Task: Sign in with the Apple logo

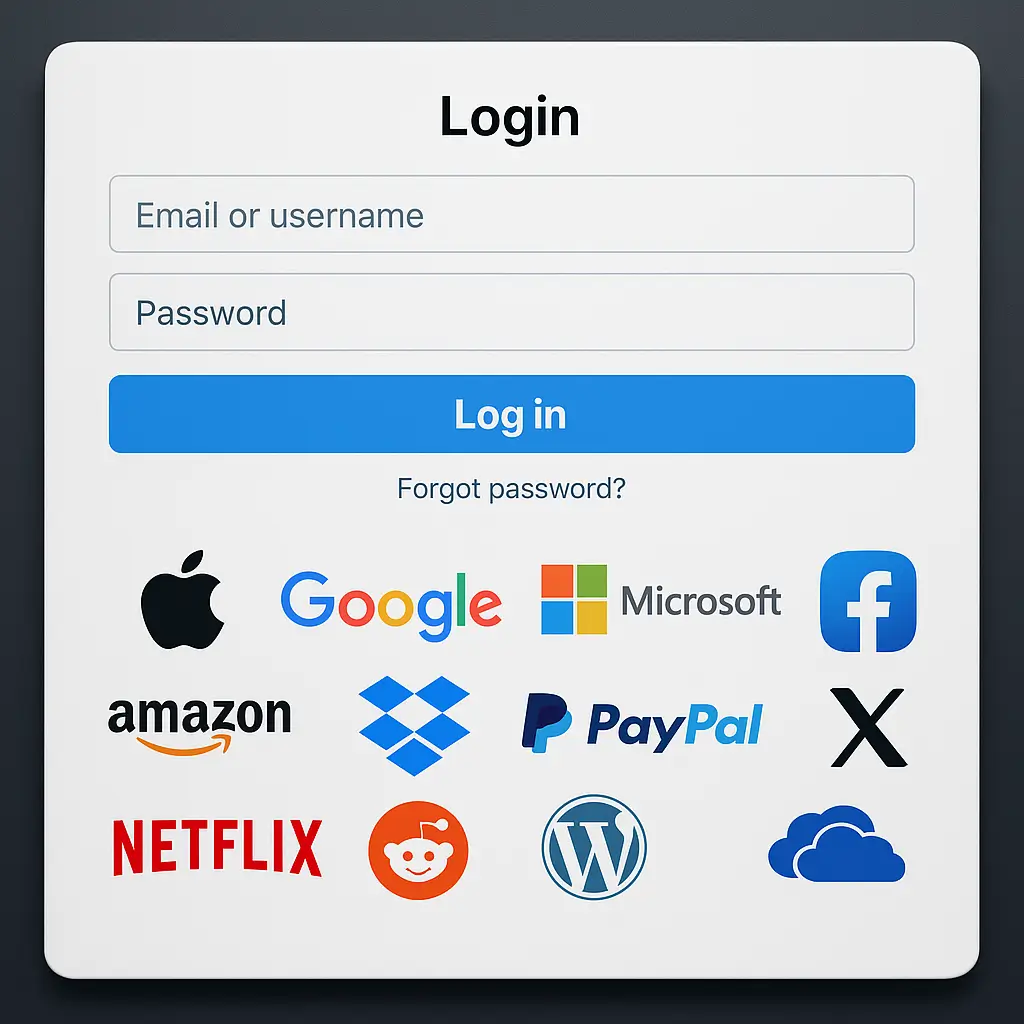Action: (x=183, y=600)
